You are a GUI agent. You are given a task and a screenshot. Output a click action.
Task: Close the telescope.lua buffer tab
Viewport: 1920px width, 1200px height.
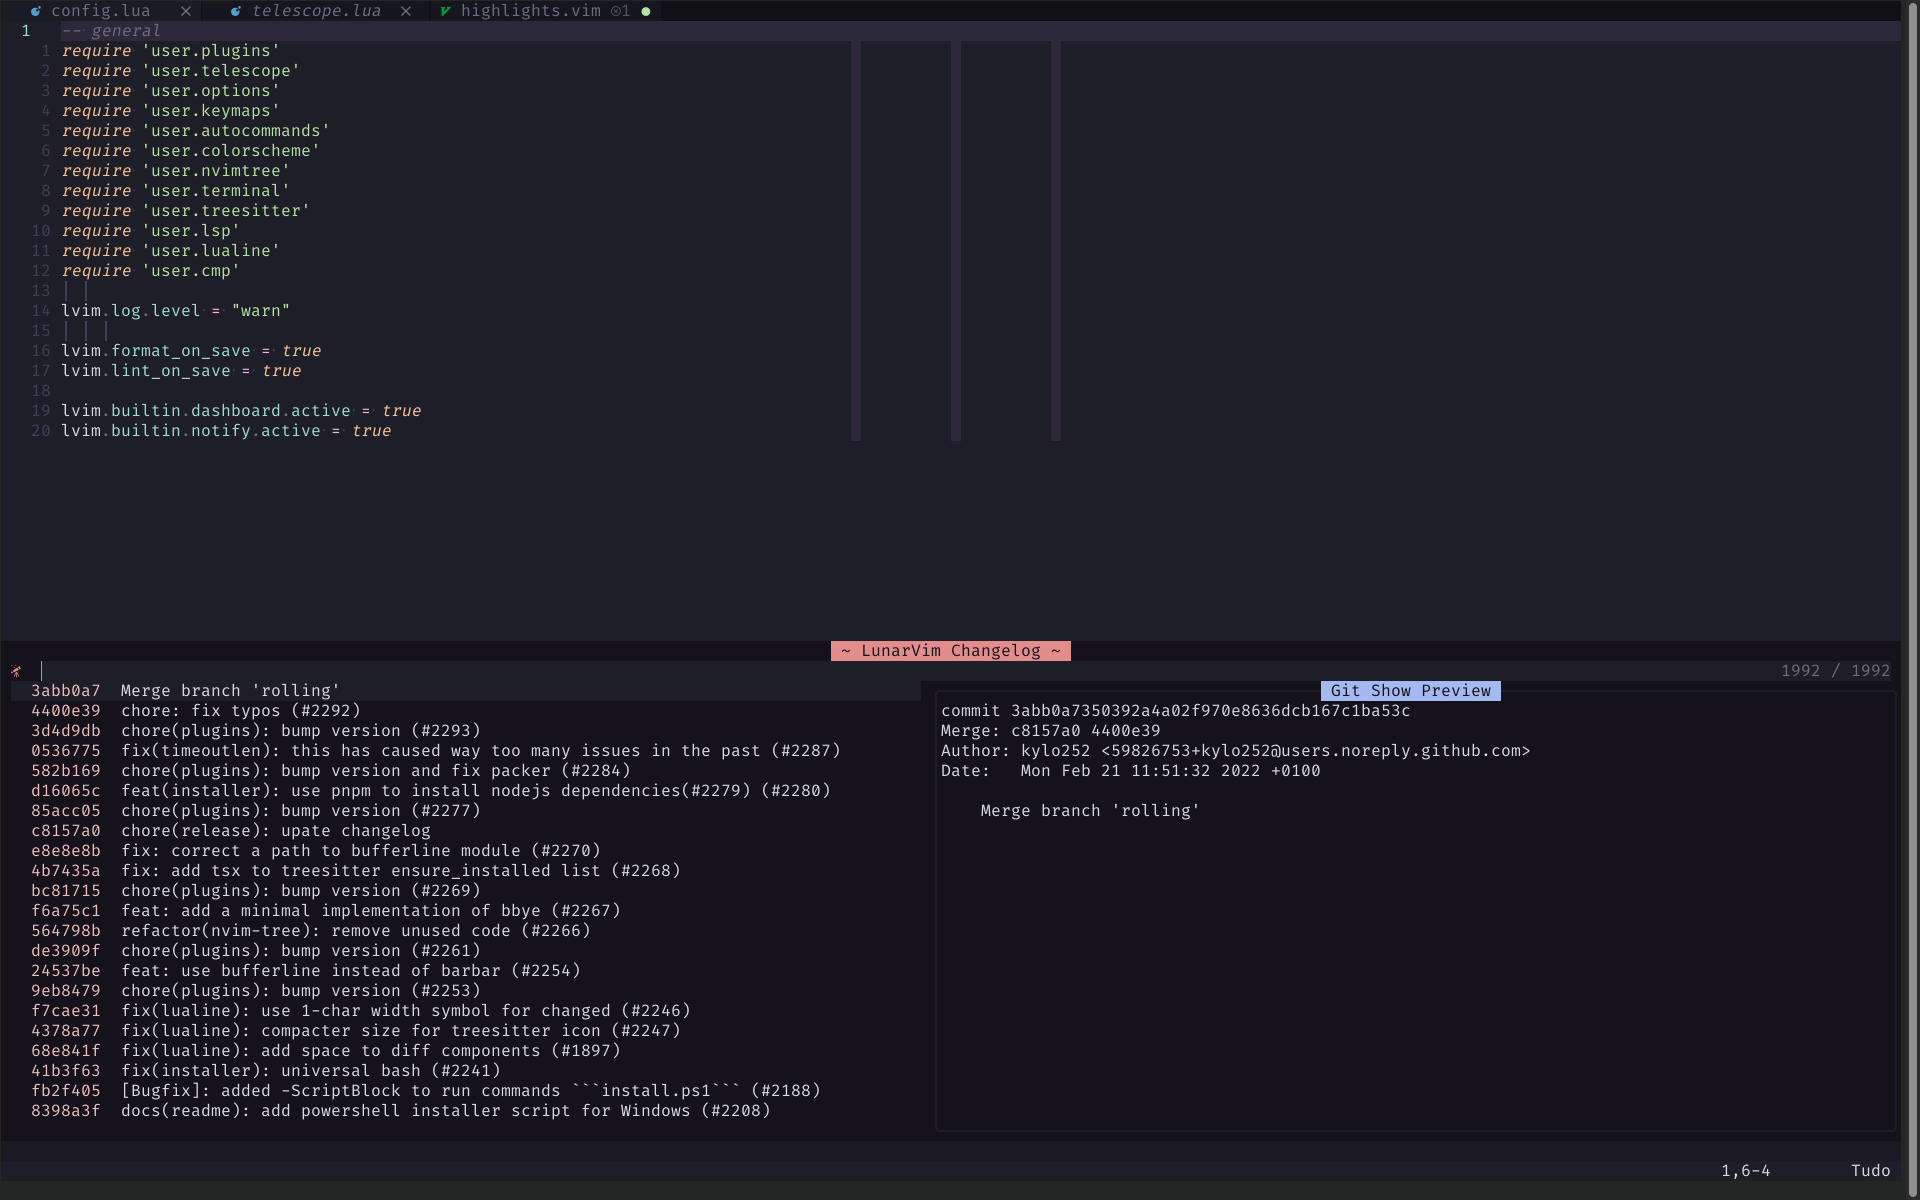(406, 11)
